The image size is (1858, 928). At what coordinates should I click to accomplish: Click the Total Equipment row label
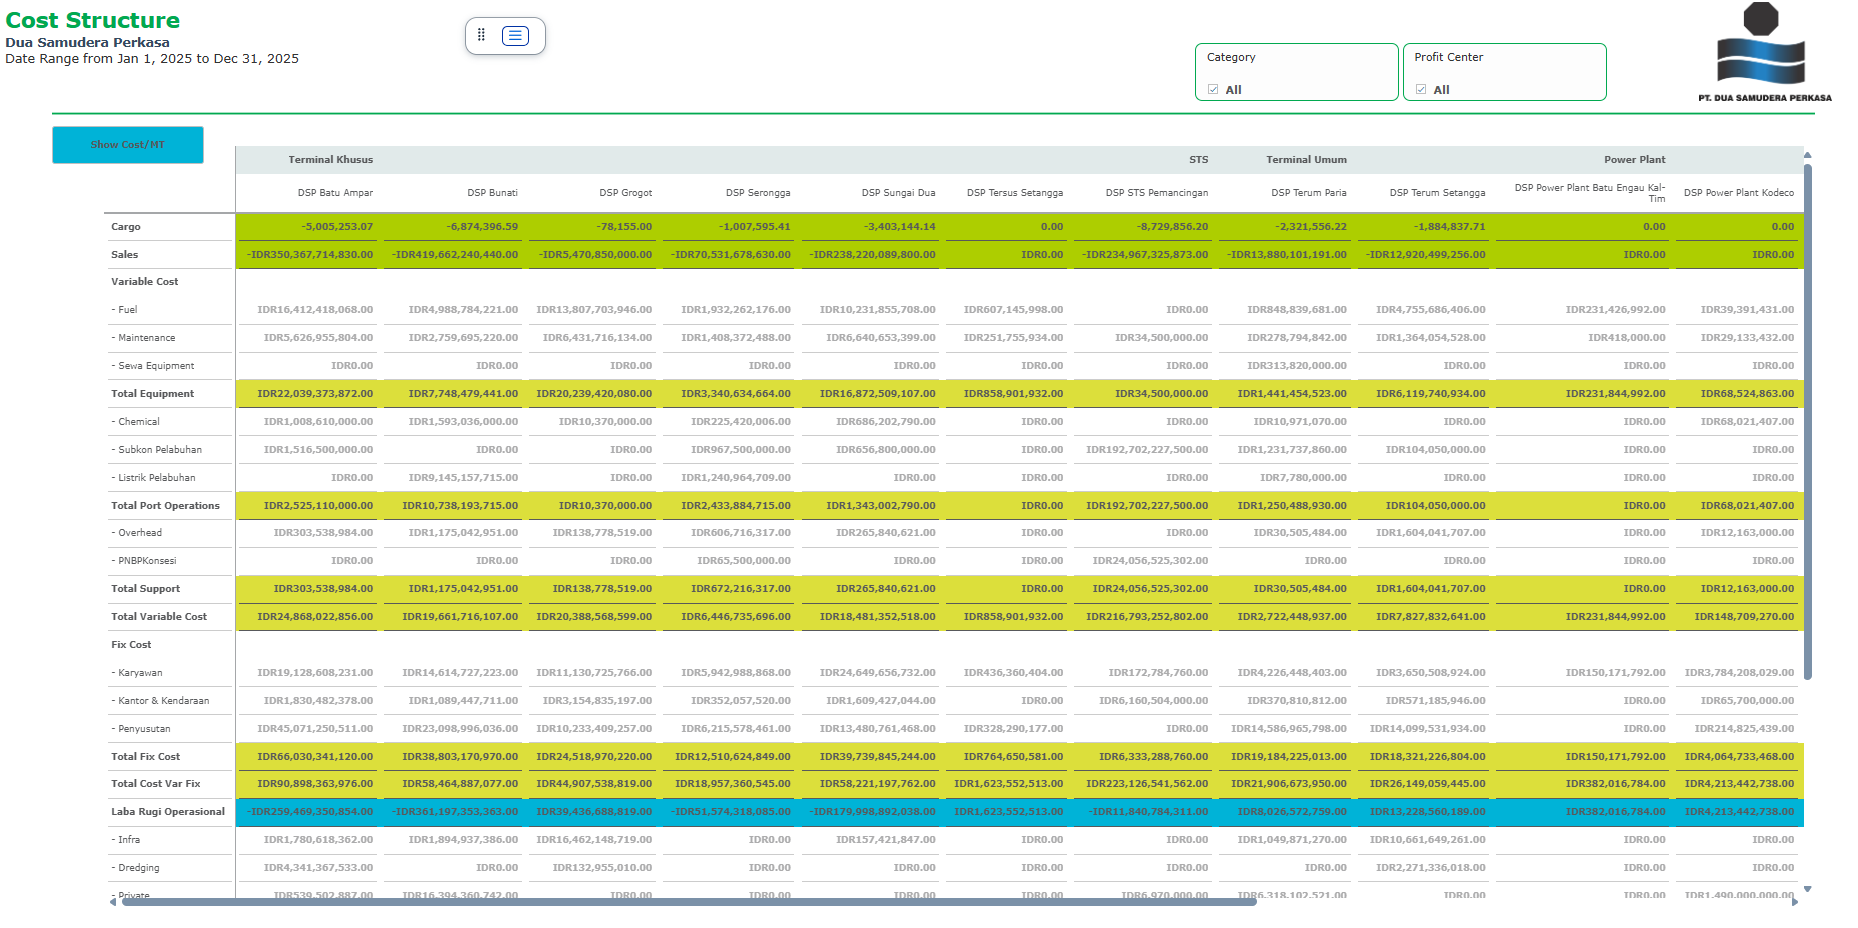click(x=152, y=394)
